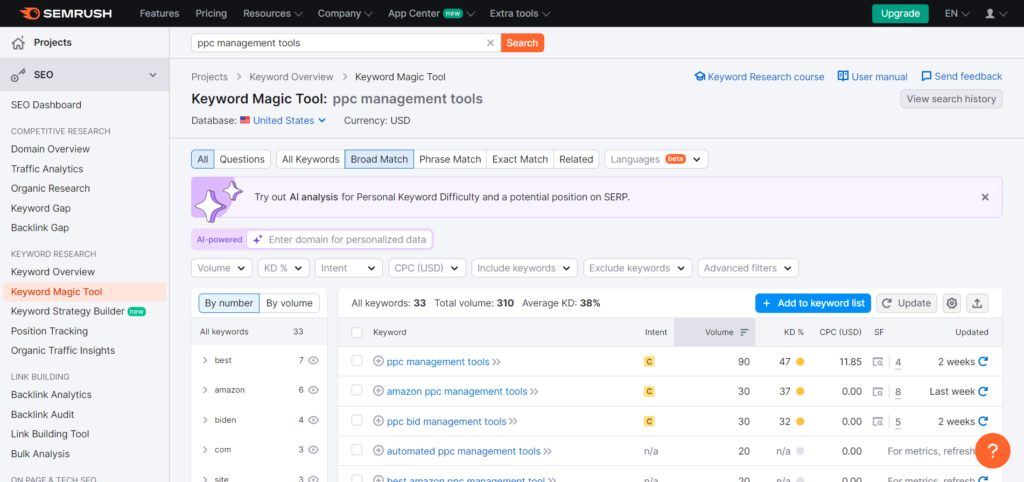The image size is (1024, 482).
Task: Check the ppc management tools row checkbox
Action: (357, 361)
